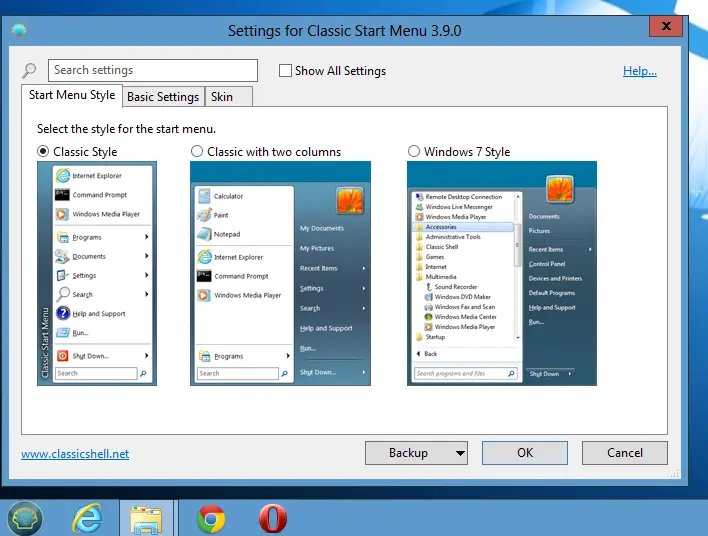Click Search magnifier icon in Classic Style preview
708x536 pixels.
coord(63,294)
